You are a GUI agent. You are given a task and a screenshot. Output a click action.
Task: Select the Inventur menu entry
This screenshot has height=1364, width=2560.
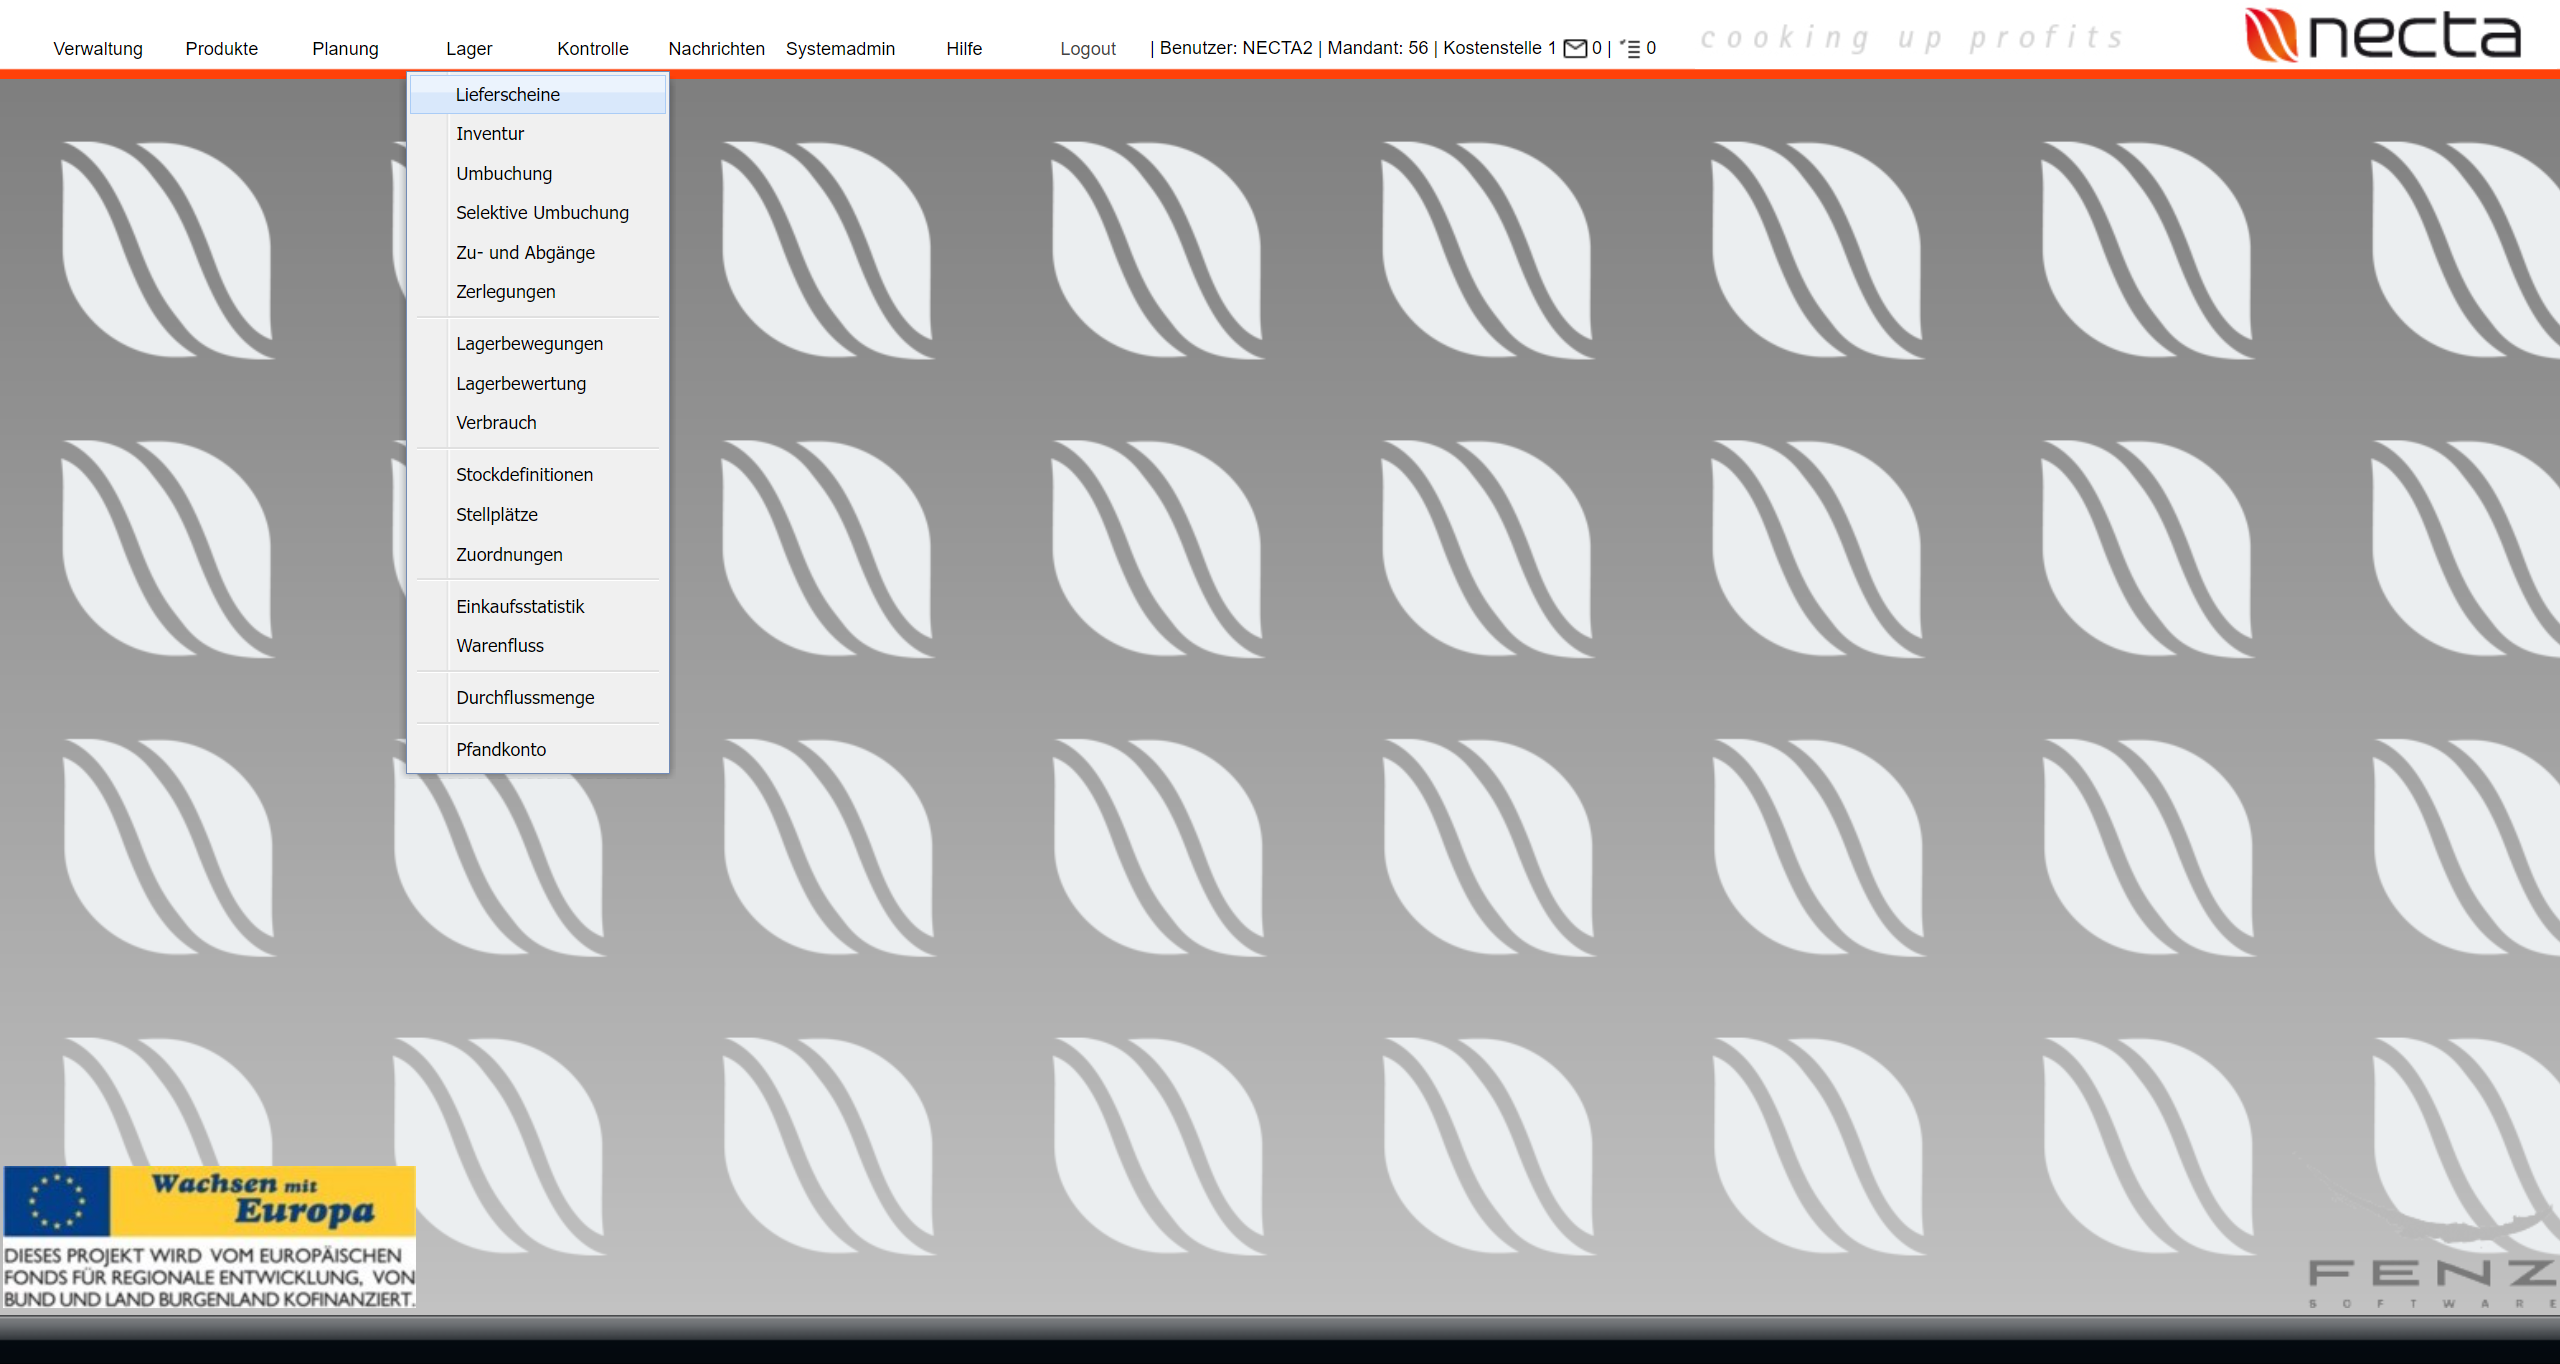490,134
